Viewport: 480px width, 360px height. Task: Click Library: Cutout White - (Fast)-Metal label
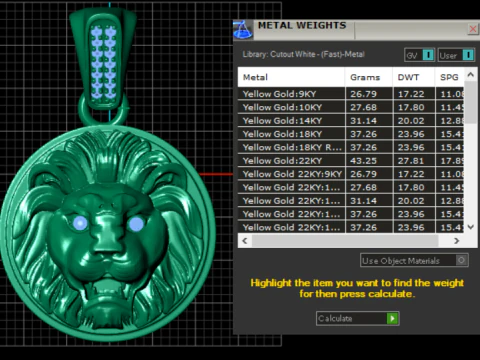(x=304, y=54)
